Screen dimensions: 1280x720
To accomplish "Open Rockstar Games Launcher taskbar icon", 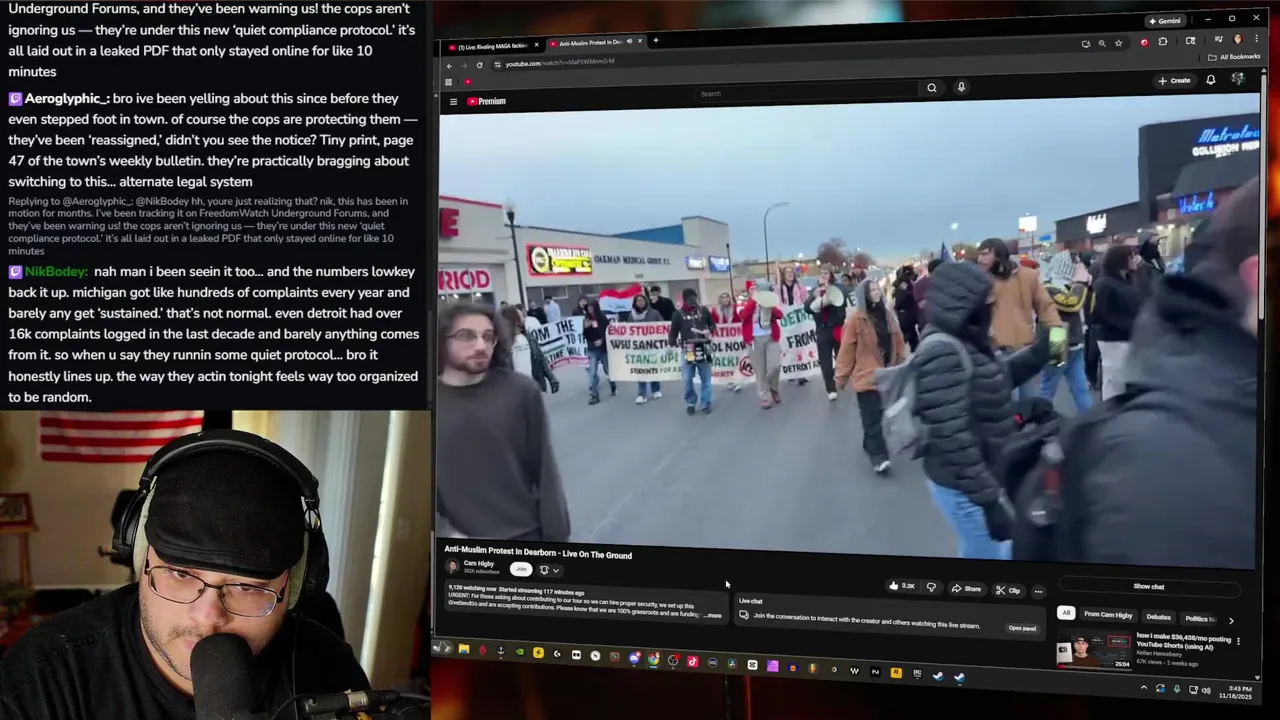I will tap(896, 673).
